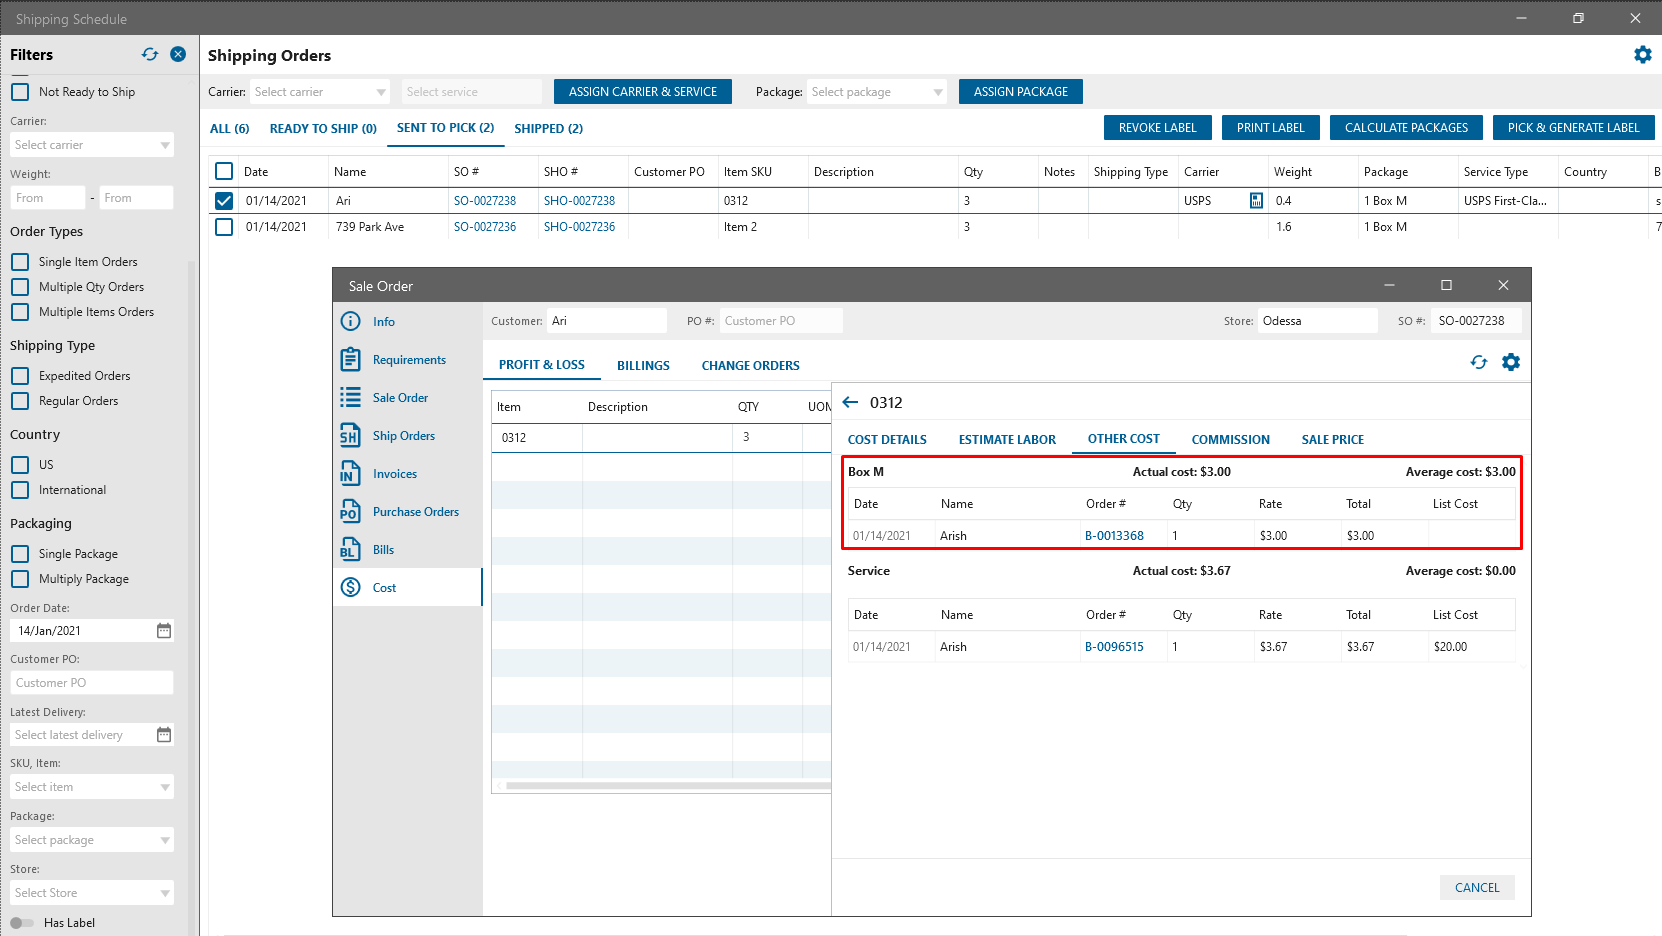
Task: Click the Bills sidebar icon
Action: click(x=350, y=550)
